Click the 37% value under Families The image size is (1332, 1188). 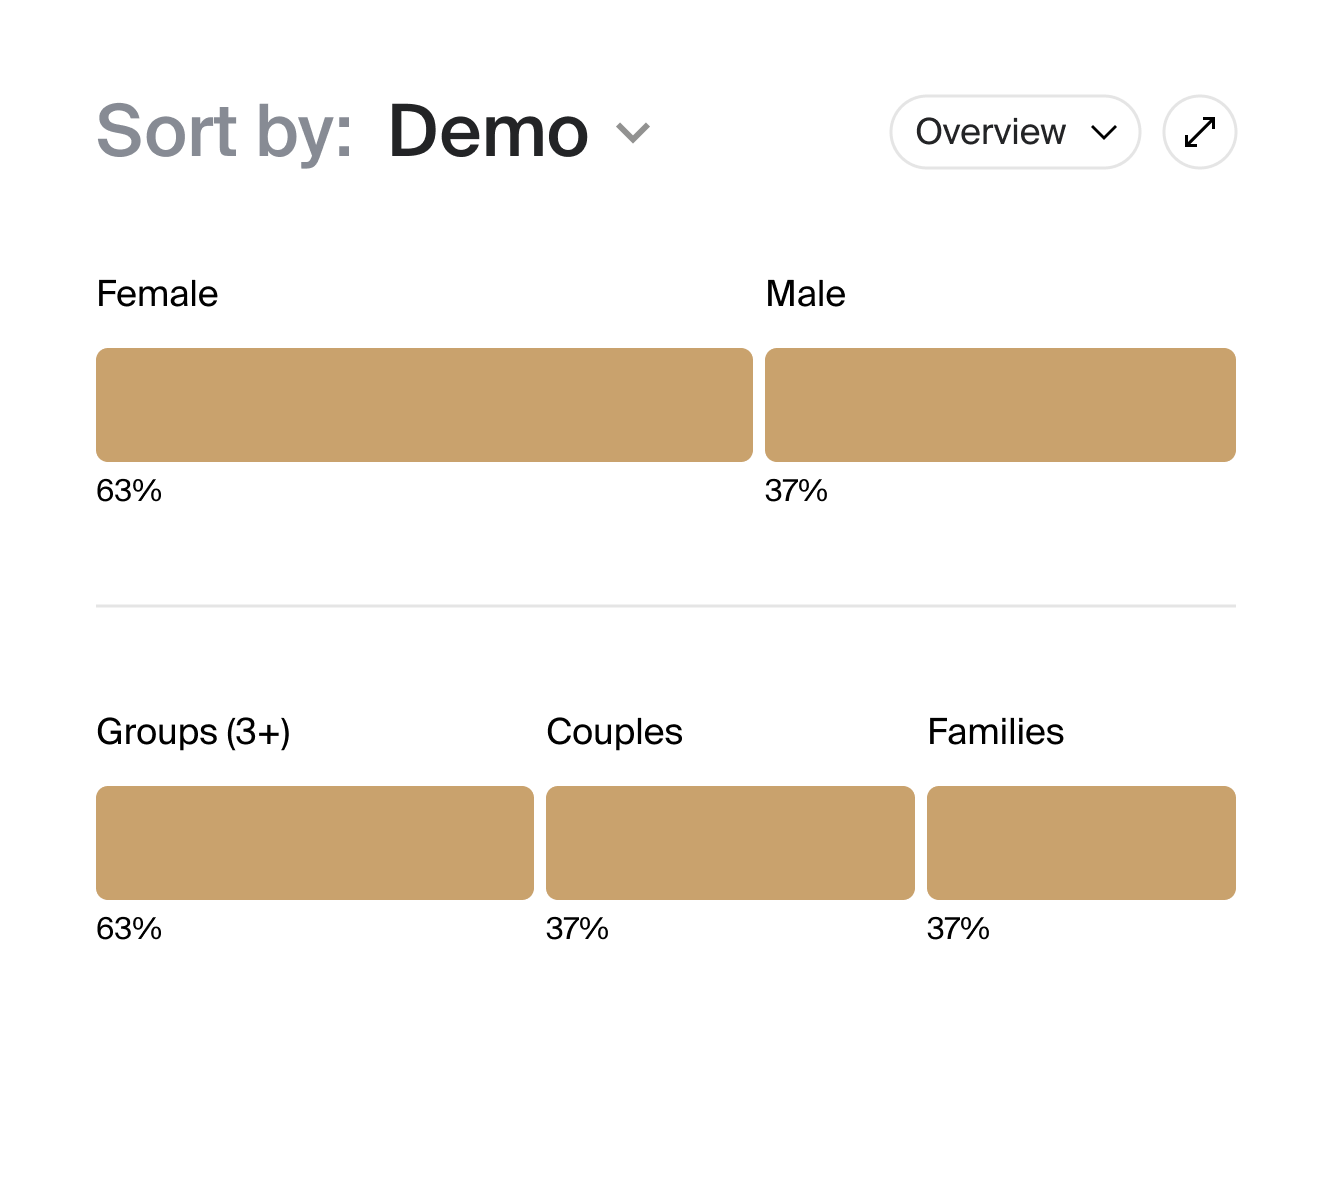pyautogui.click(x=957, y=928)
